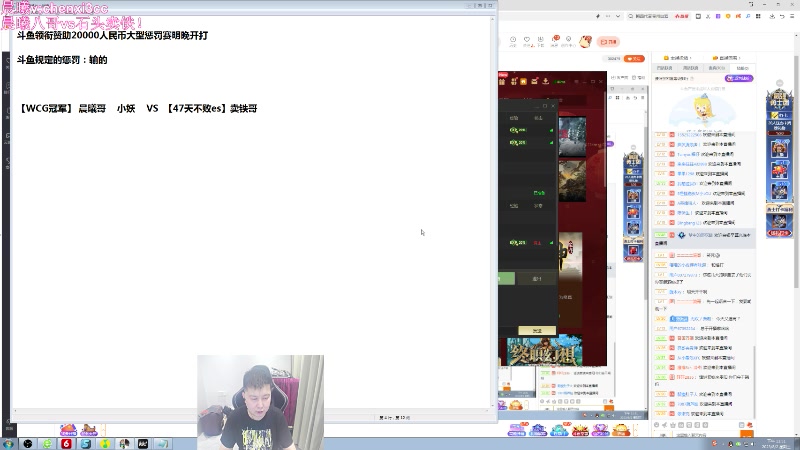Click the browser undo arrow icon
This screenshot has height=450, width=800.
coord(782,16)
